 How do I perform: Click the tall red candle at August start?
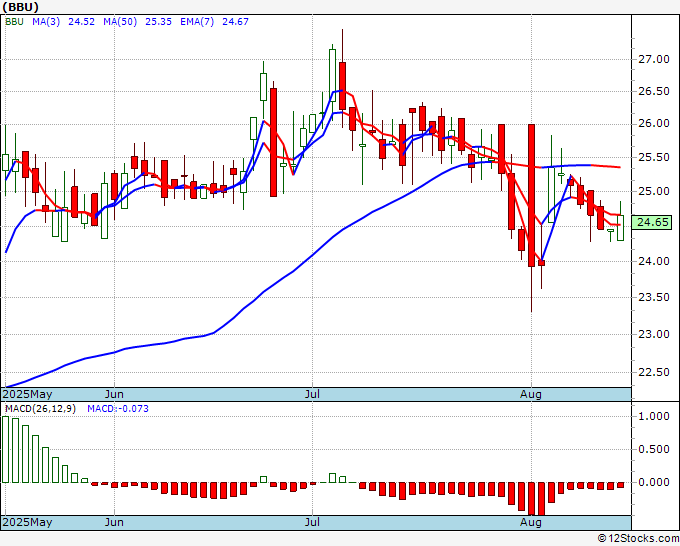pyautogui.click(x=531, y=196)
